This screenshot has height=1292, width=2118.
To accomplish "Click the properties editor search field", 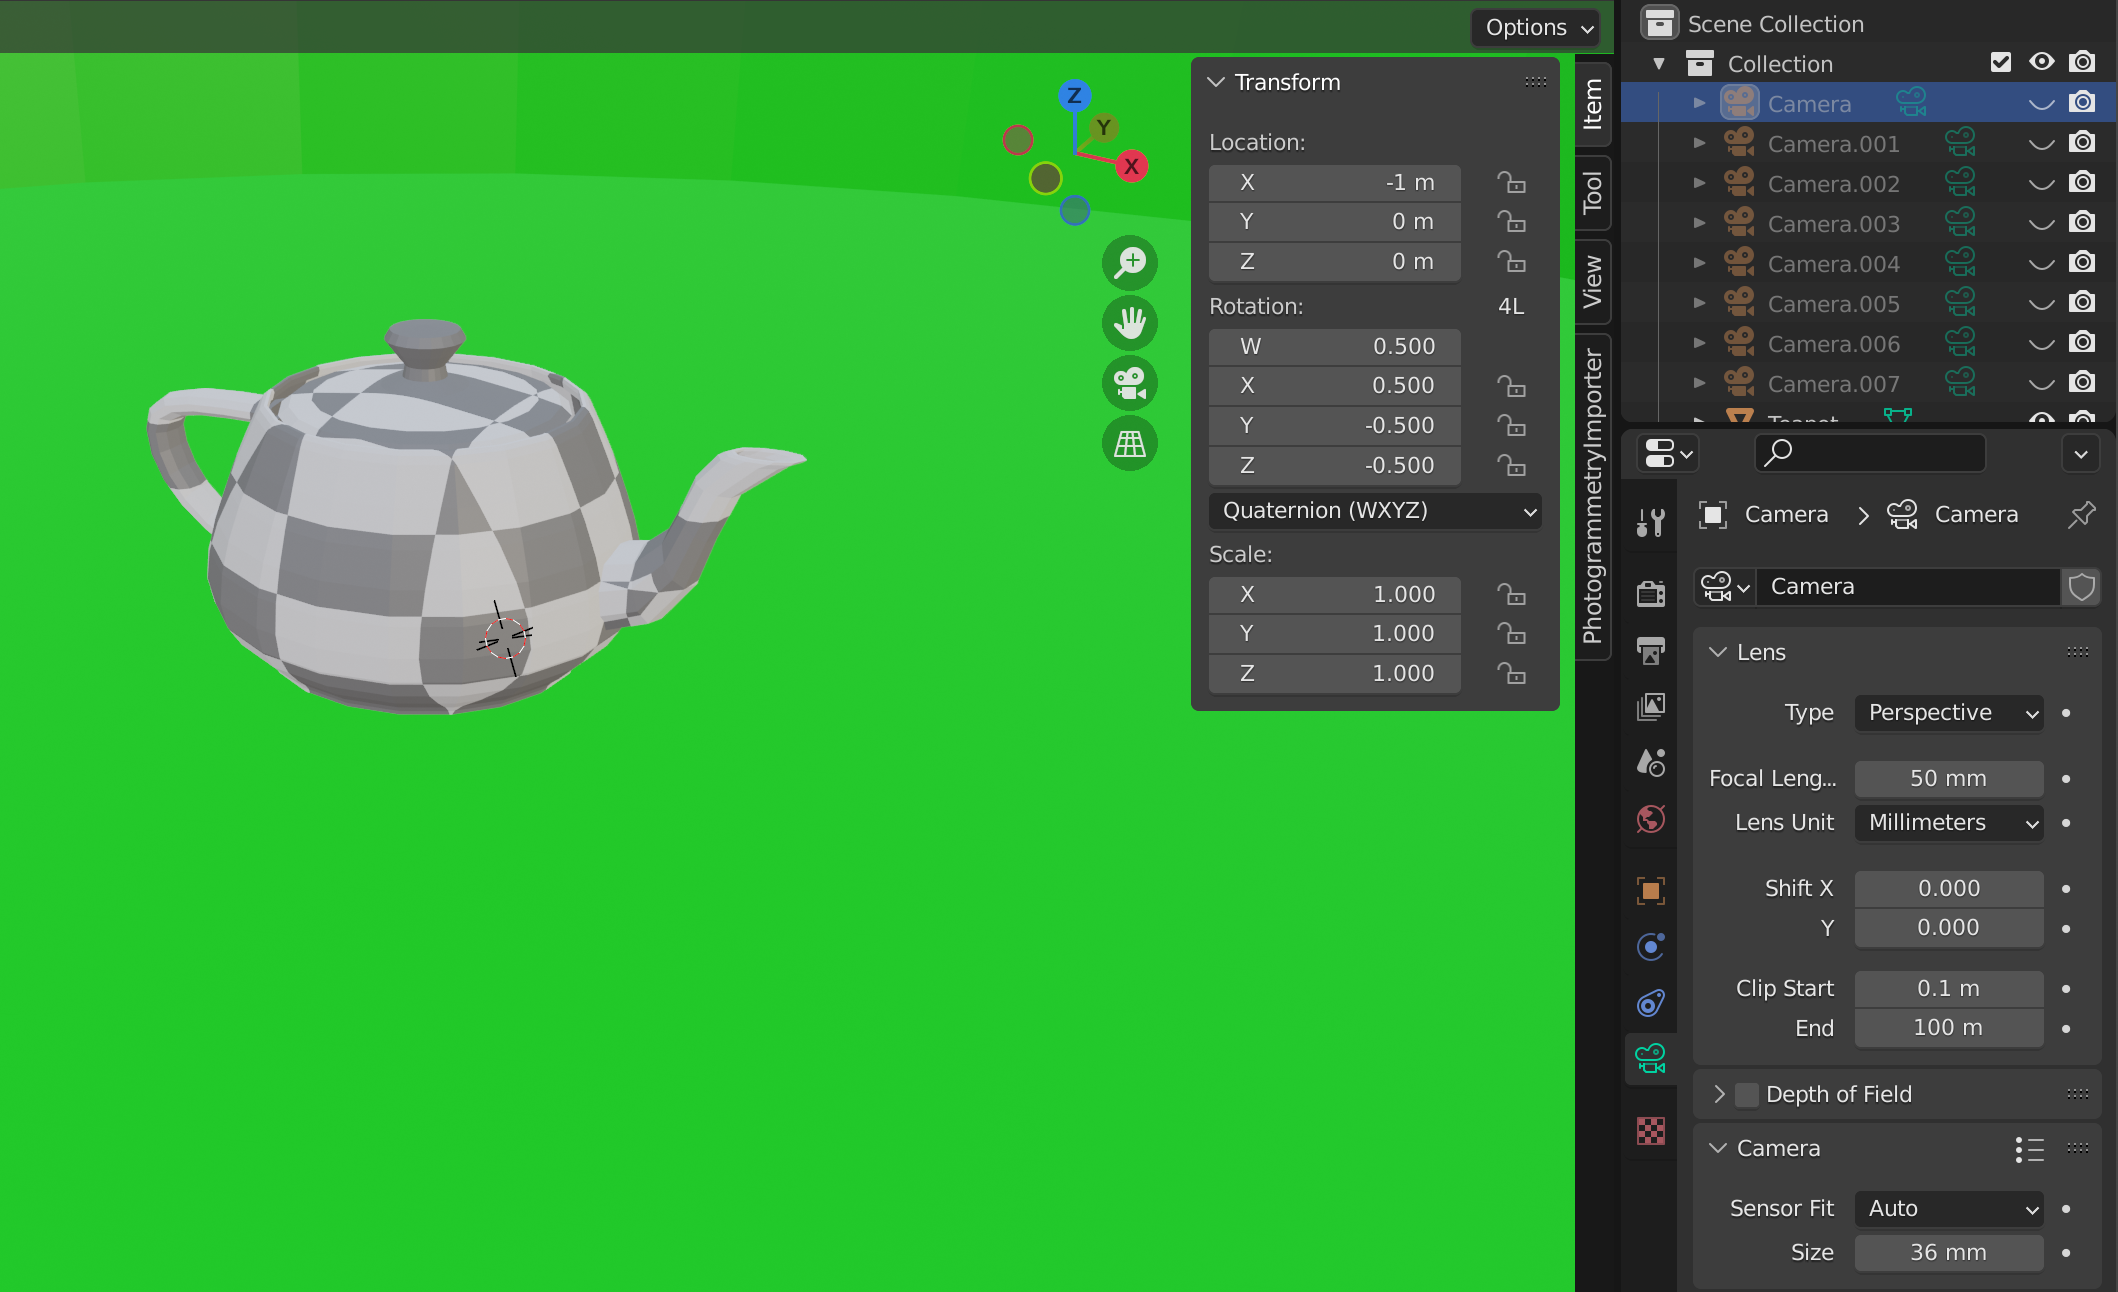I will coord(1870,453).
